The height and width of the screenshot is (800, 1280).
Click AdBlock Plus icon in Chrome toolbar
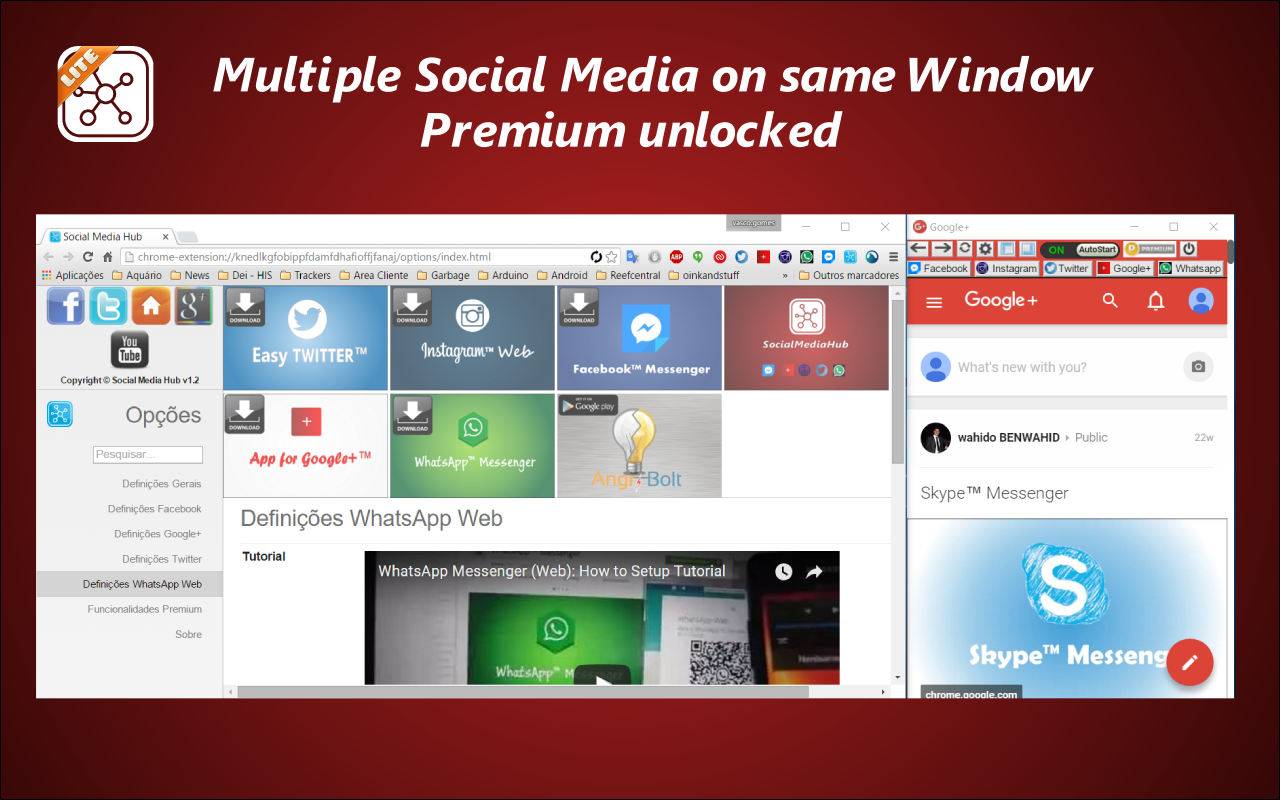[676, 257]
